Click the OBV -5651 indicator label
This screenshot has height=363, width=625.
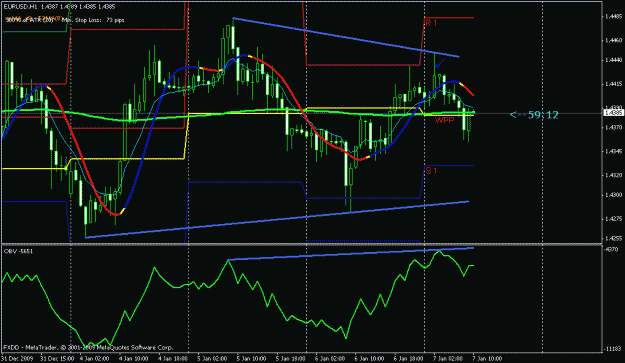18,251
